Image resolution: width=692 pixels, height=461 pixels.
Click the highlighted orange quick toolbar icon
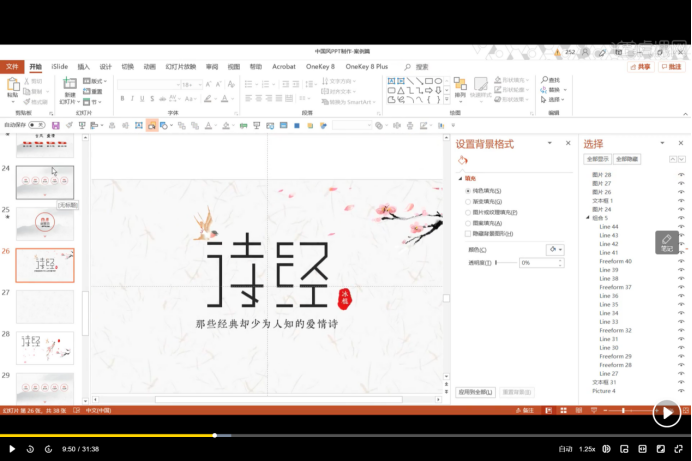click(x=151, y=126)
